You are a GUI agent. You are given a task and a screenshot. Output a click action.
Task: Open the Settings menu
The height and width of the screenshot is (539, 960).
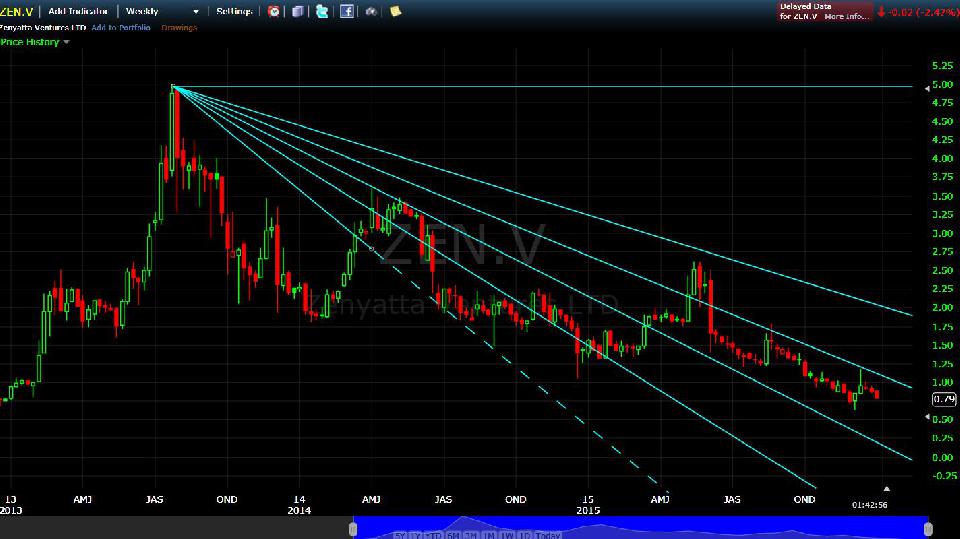pos(234,12)
